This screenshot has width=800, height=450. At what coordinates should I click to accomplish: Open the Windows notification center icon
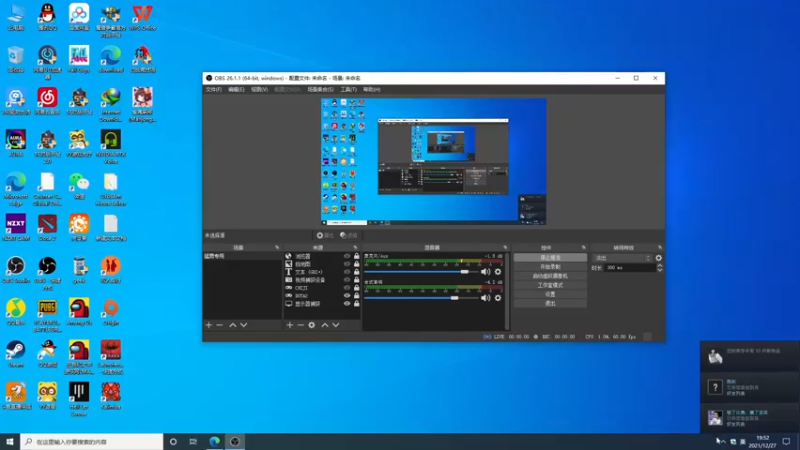(786, 441)
